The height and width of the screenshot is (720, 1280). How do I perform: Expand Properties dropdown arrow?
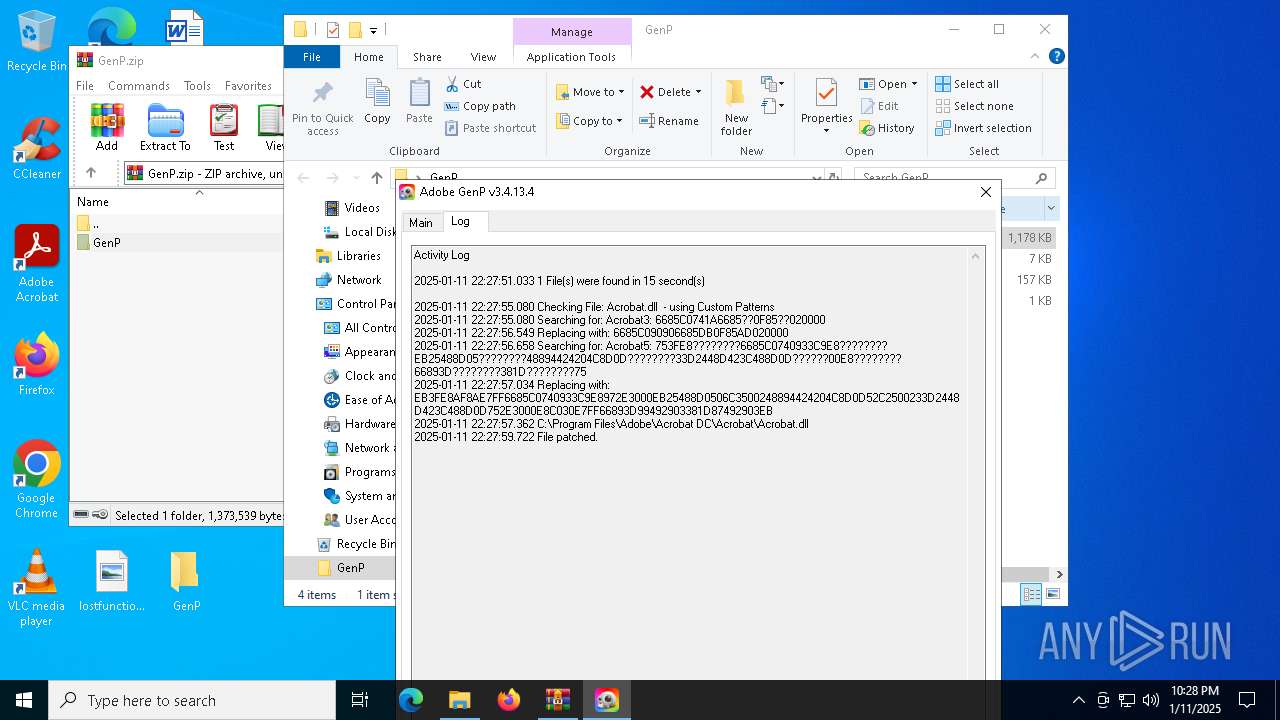(x=826, y=131)
